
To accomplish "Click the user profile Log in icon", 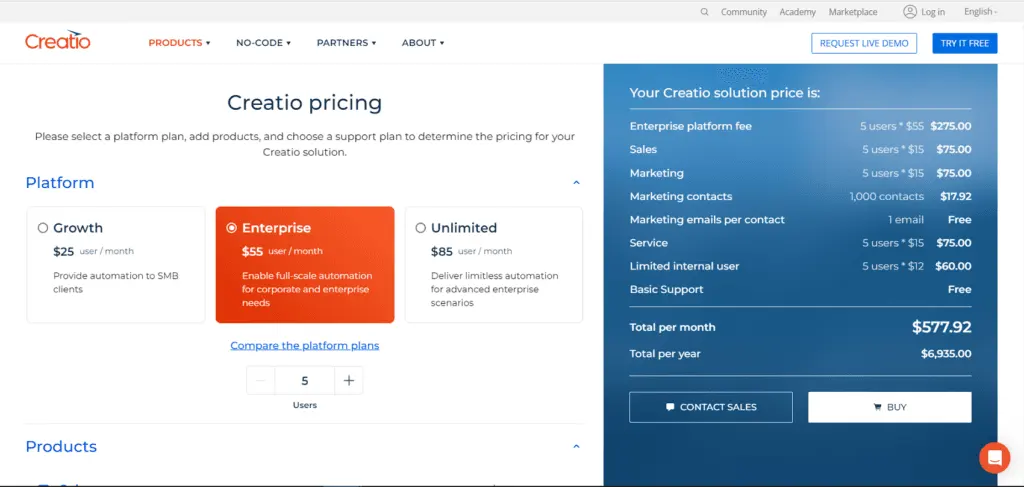I will tap(910, 12).
